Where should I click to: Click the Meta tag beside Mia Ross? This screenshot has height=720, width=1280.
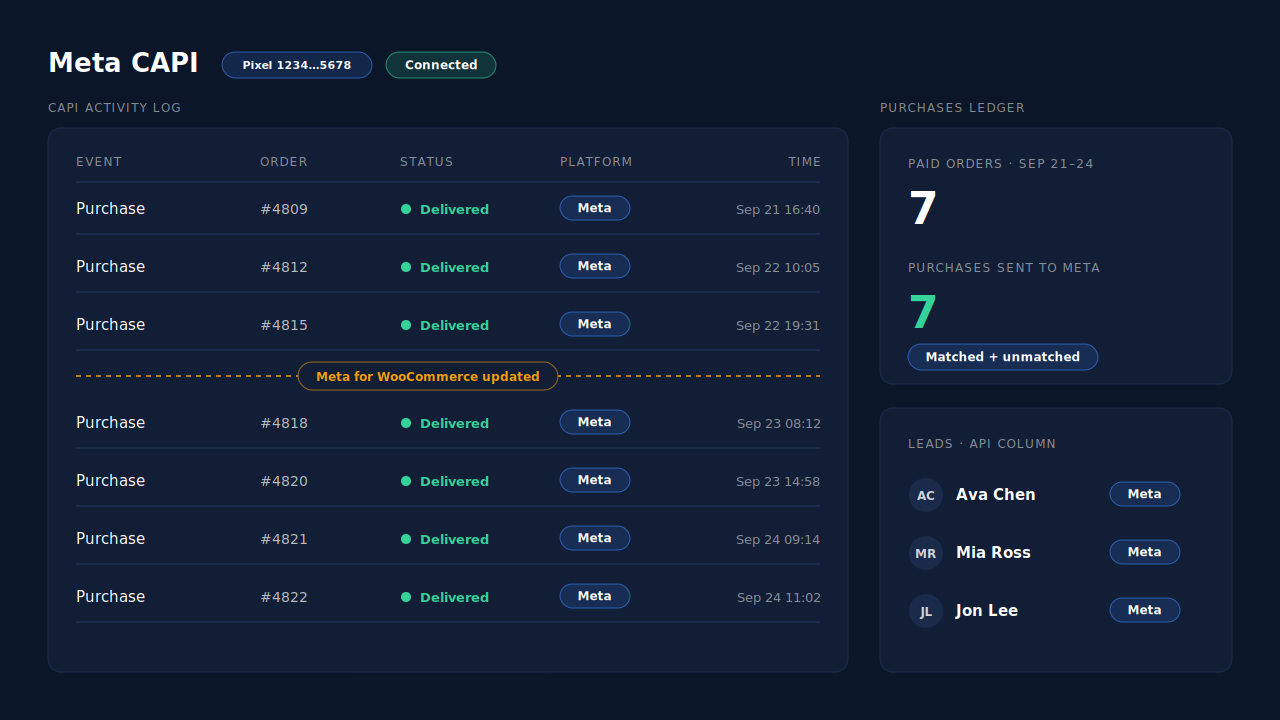tap(1145, 552)
